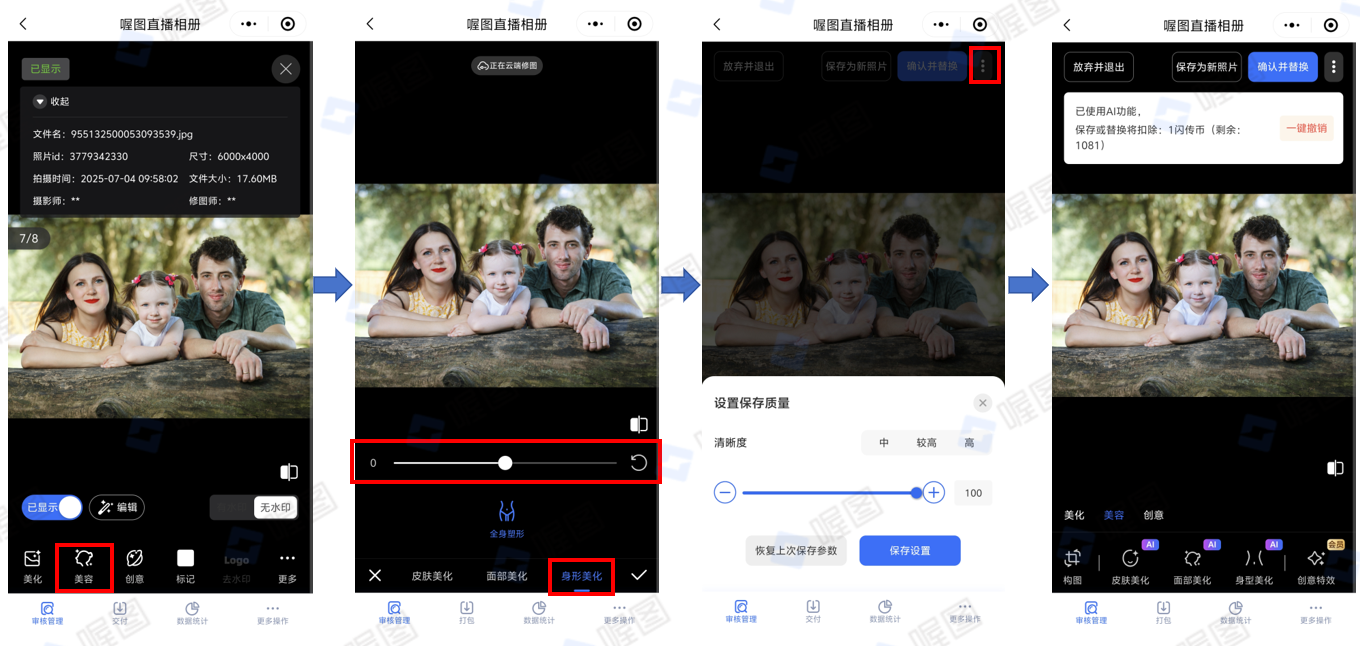Open 数据统计 tab in second screen
Screen dimensions: 1360x646
coord(539,612)
